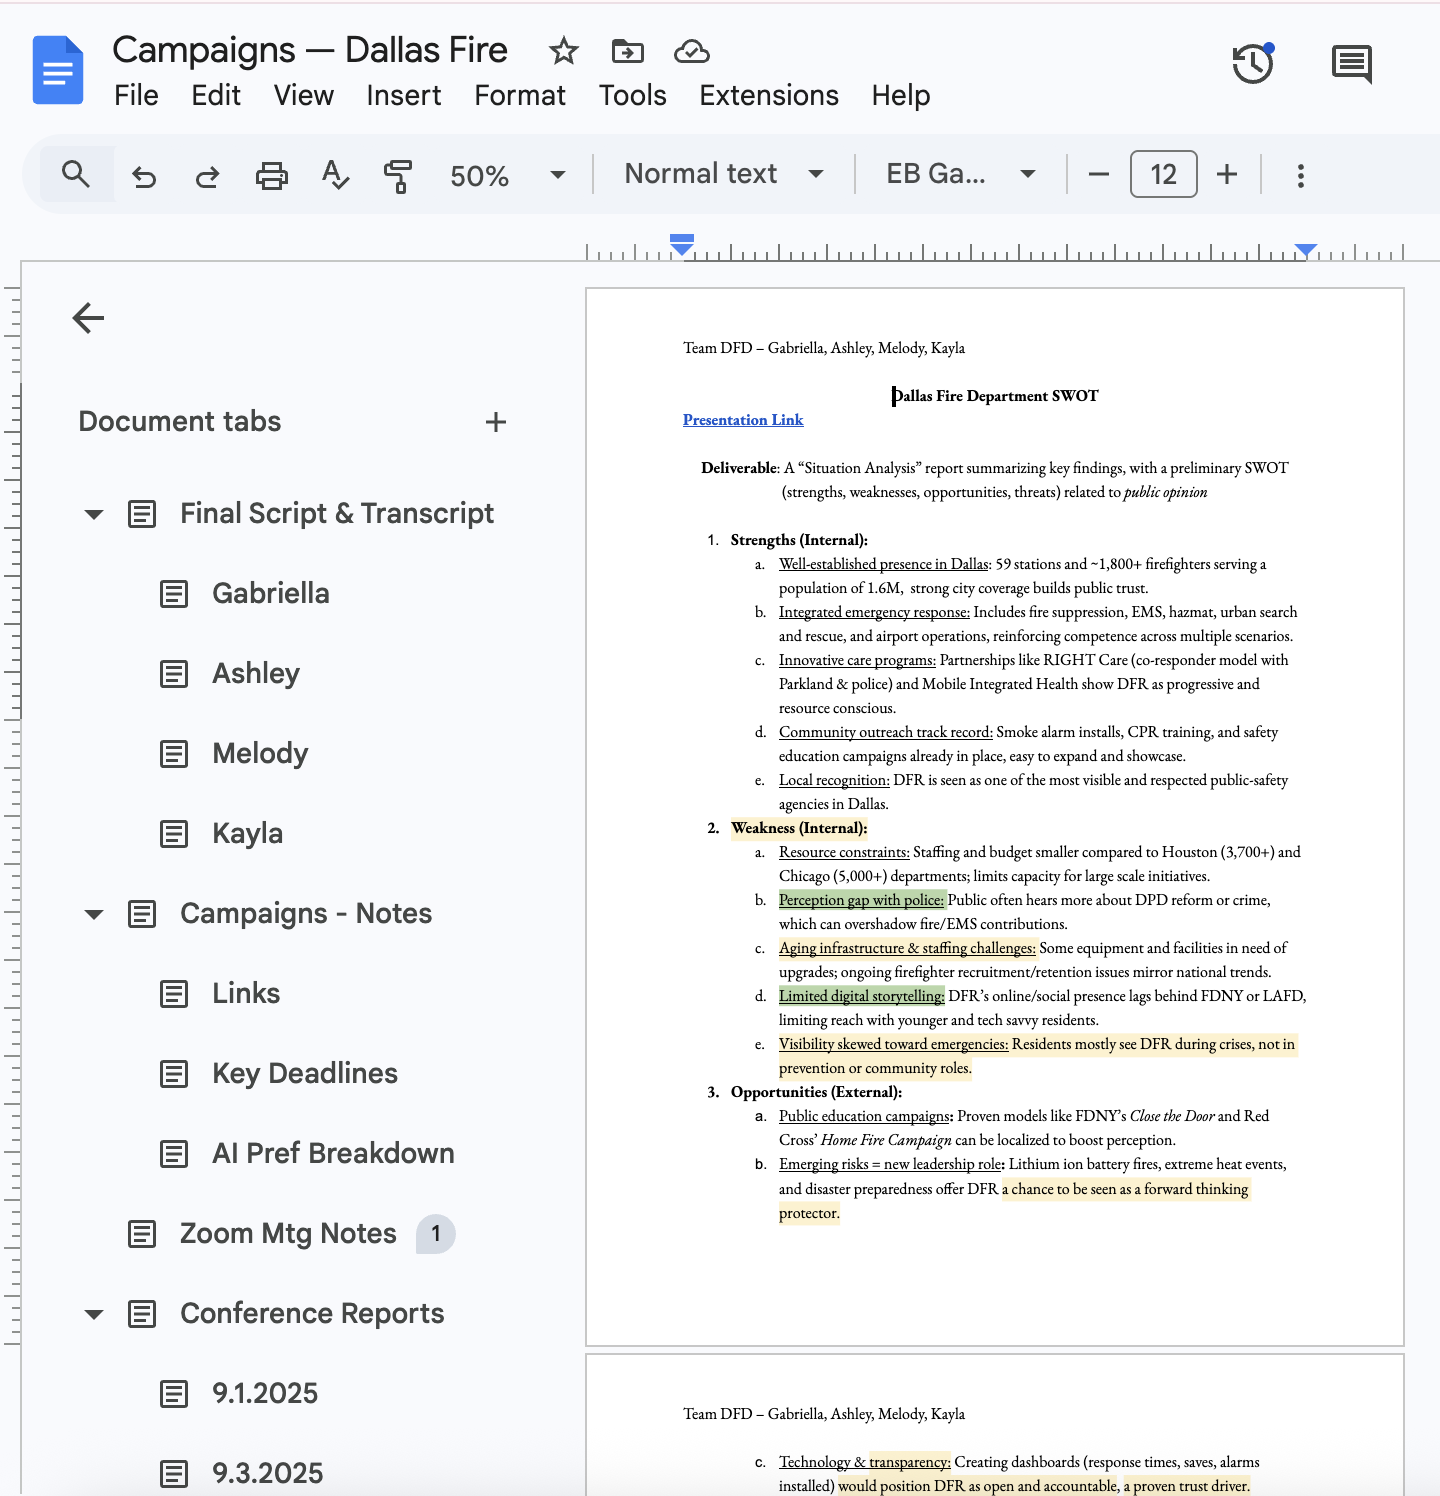Increase font size with plus button
This screenshot has width=1440, height=1496.
(1227, 175)
